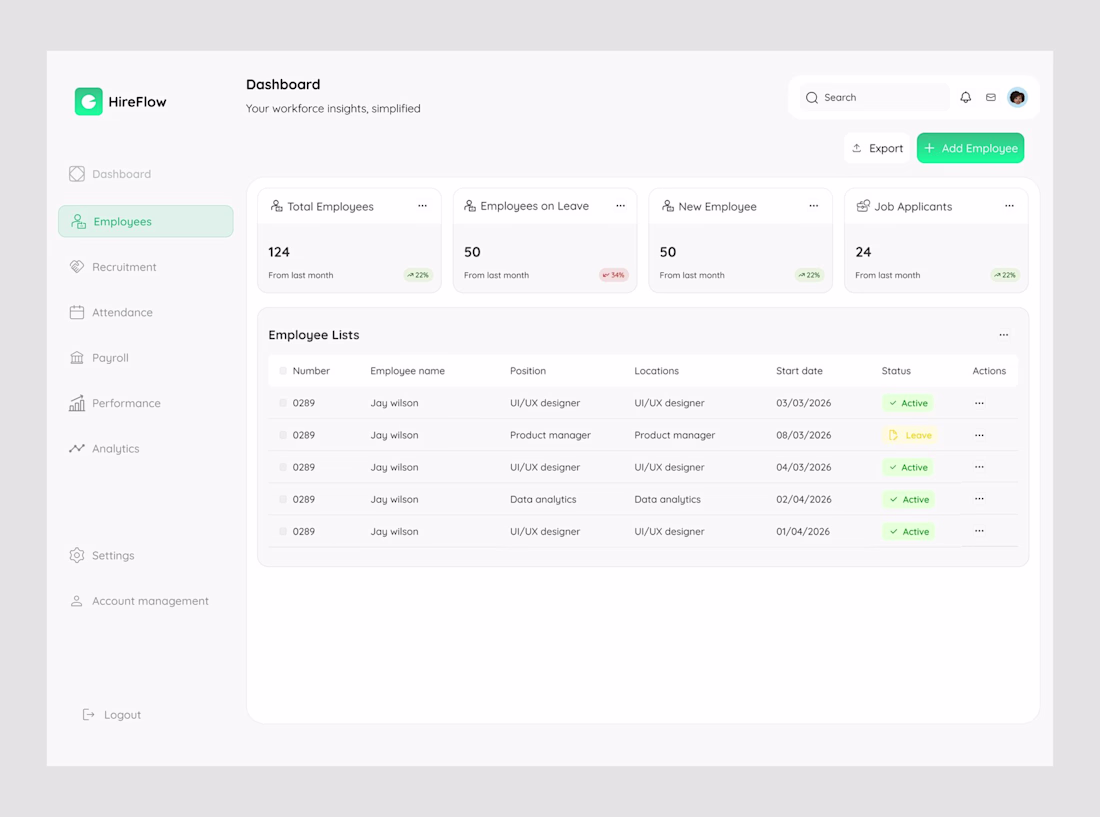Click the Job Applicants card icon

tap(863, 206)
